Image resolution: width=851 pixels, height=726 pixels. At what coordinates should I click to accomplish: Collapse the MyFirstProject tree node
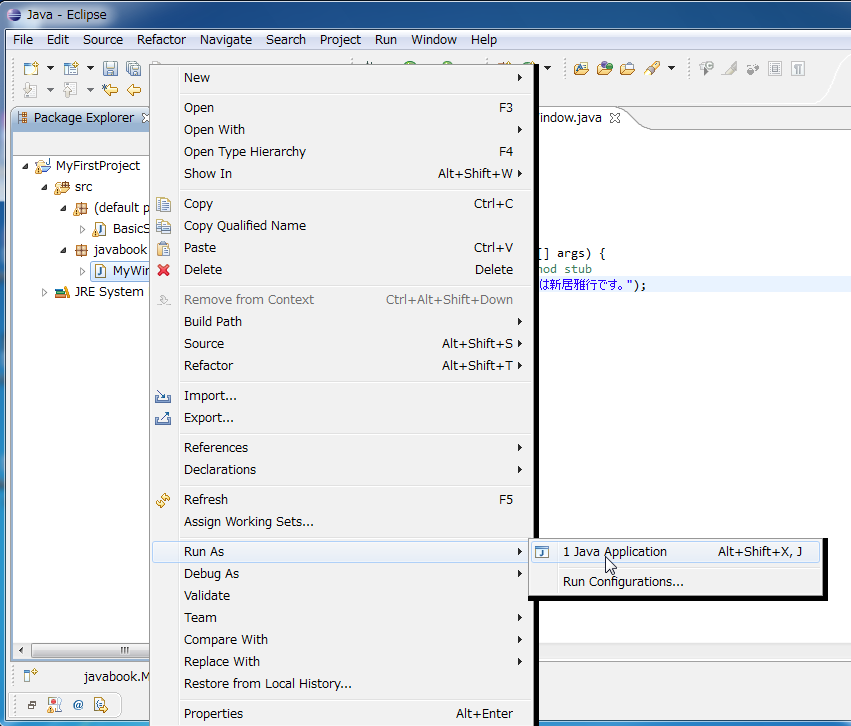tap(26, 166)
